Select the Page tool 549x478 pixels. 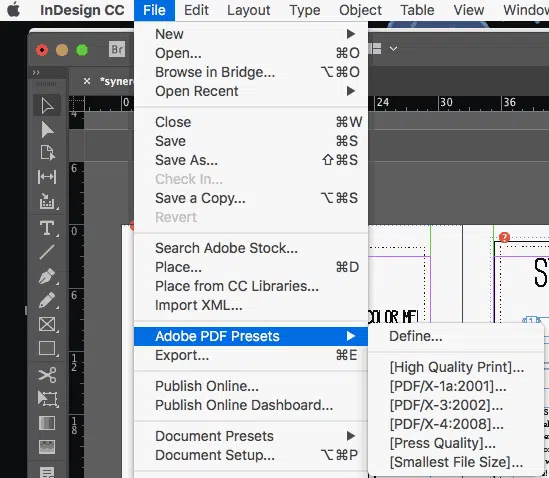coord(47,153)
